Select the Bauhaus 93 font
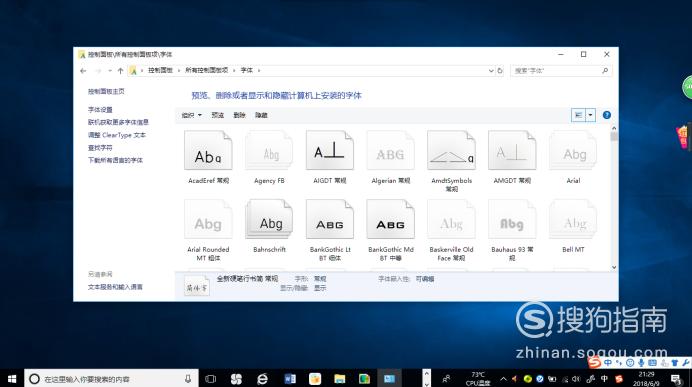692x387 pixels. point(512,230)
